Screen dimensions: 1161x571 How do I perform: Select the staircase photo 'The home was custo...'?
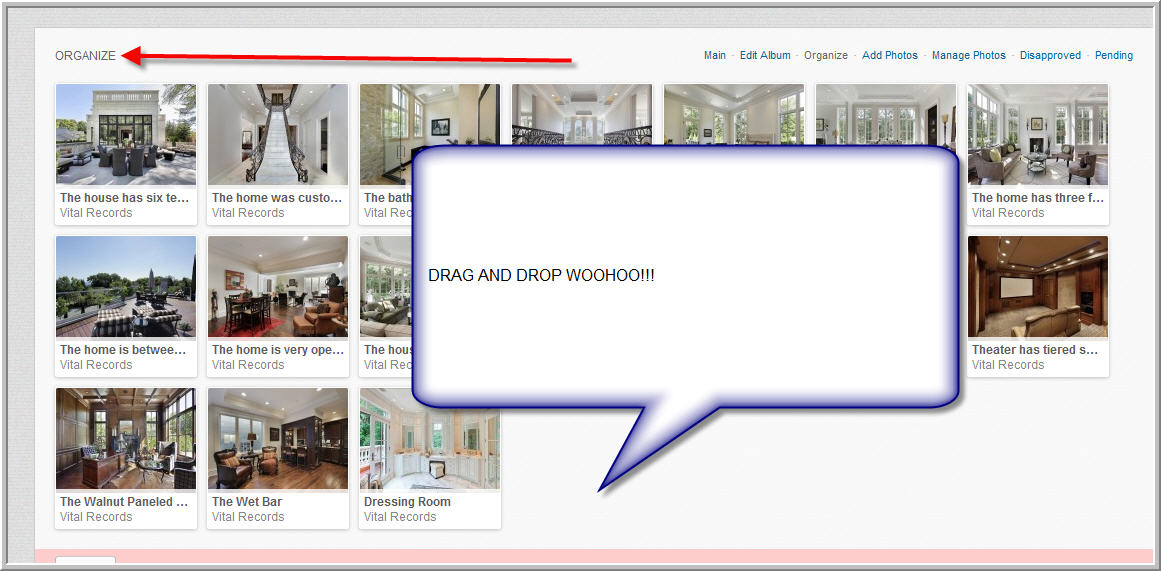(x=278, y=134)
